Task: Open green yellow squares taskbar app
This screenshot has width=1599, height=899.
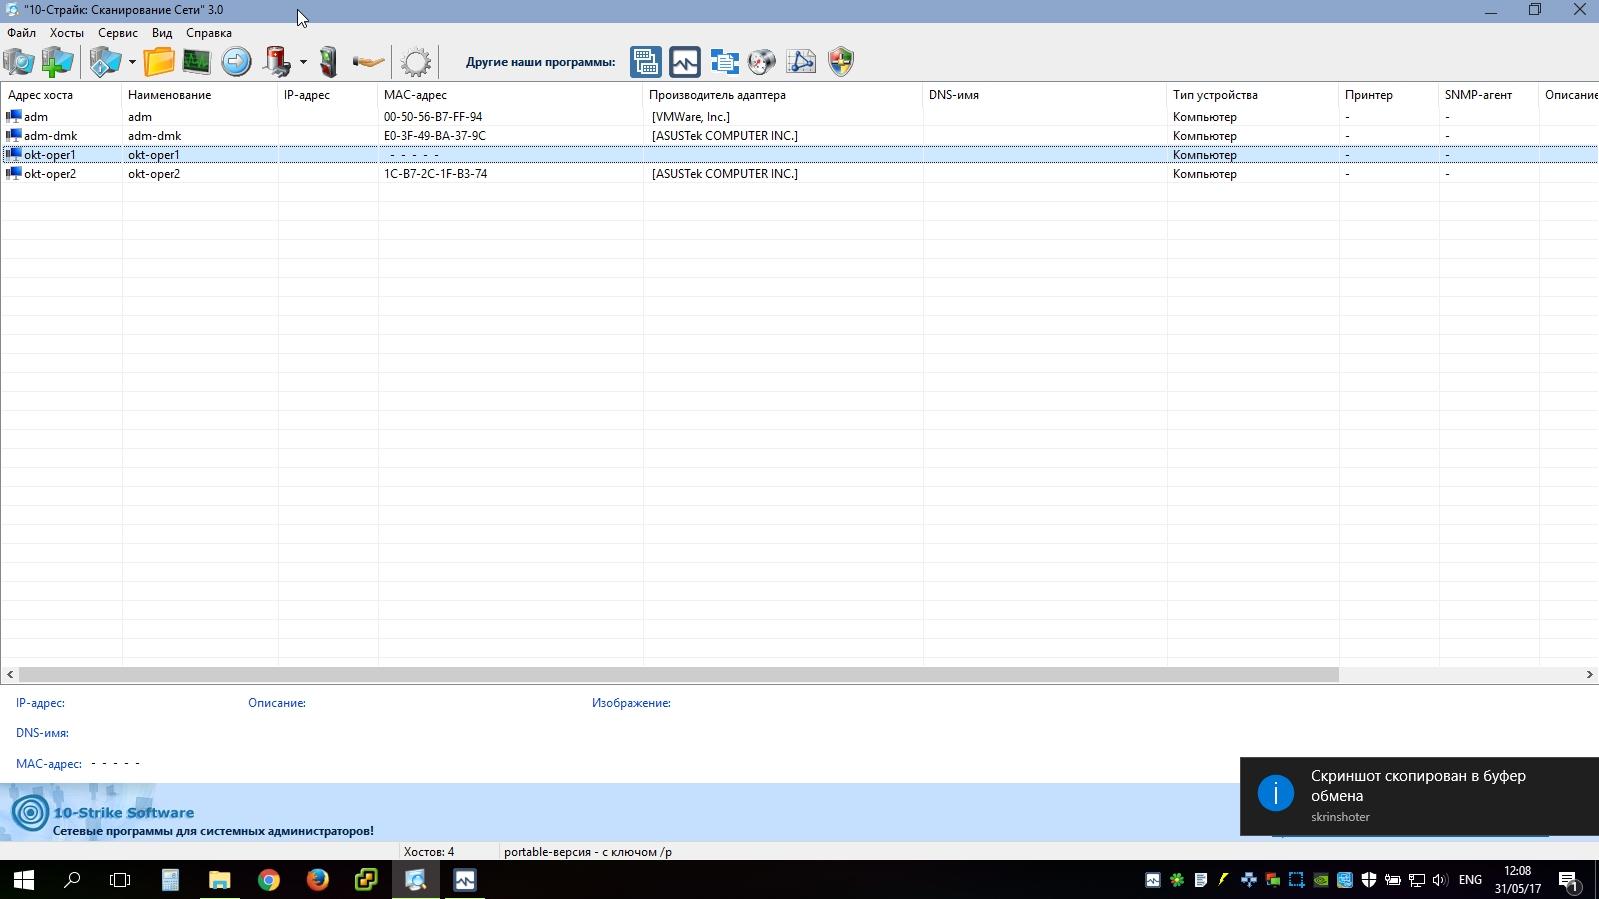Action: 366,880
